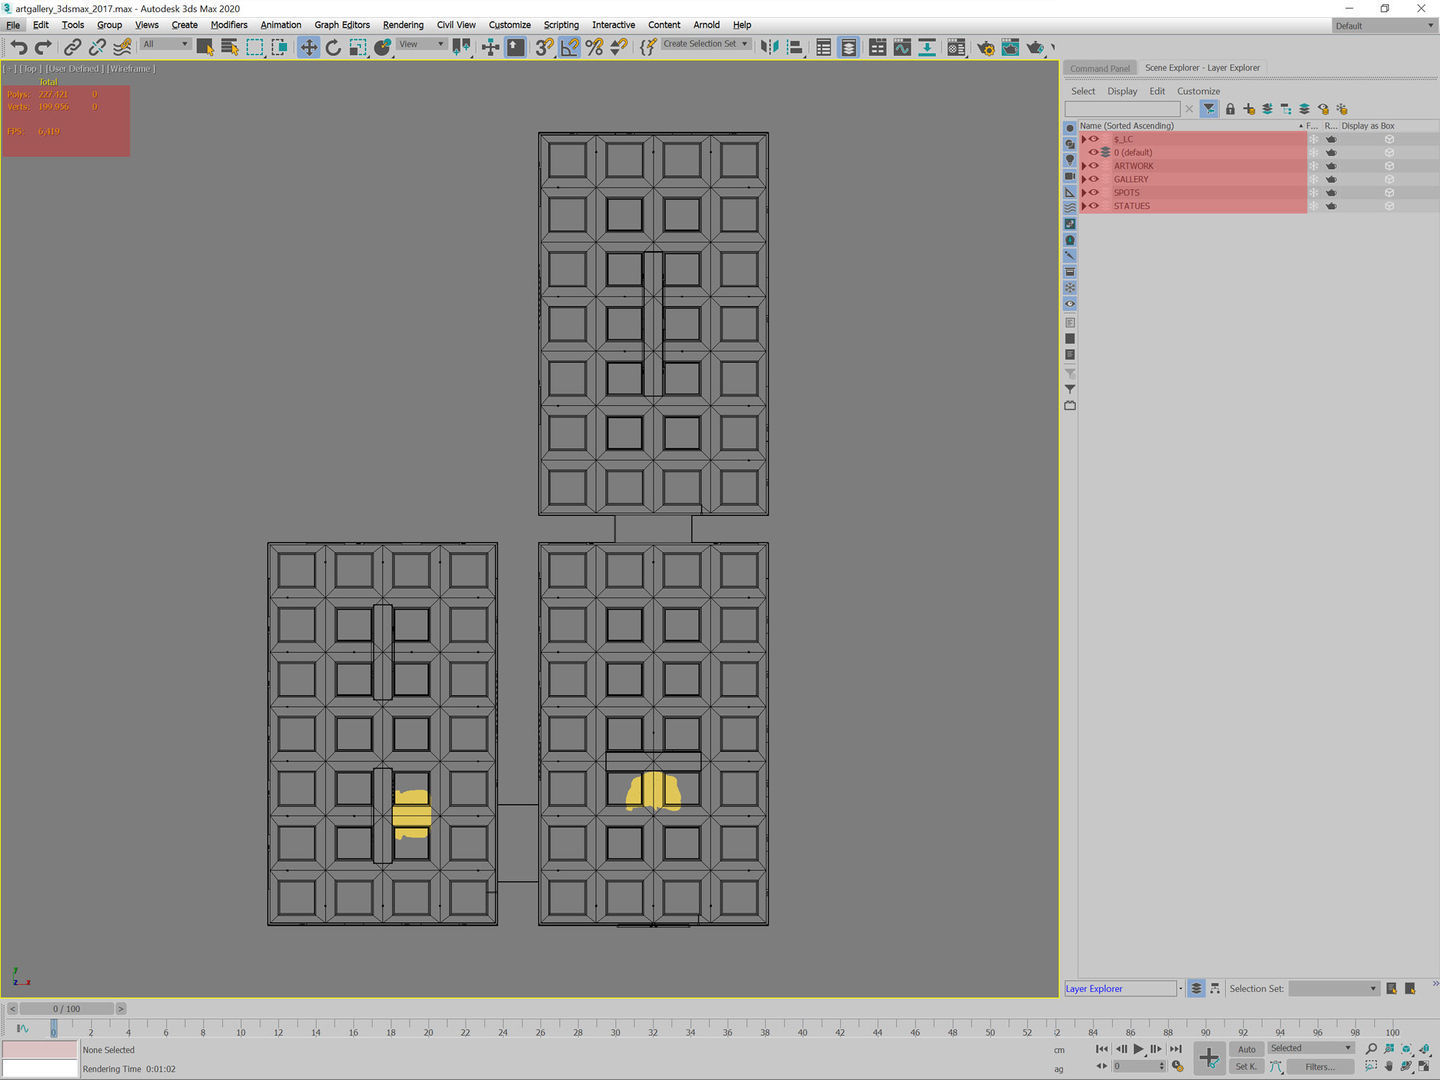1440x1080 pixels.
Task: Expand the ARTWORK layer
Action: pyautogui.click(x=1084, y=166)
